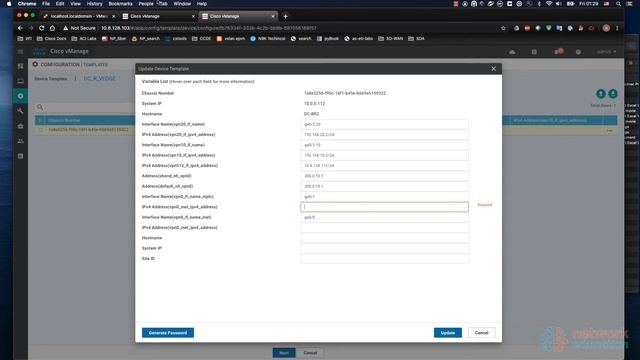Click the IPv4 Address(vpn10_if_ipv4_address) input field

click(384, 156)
